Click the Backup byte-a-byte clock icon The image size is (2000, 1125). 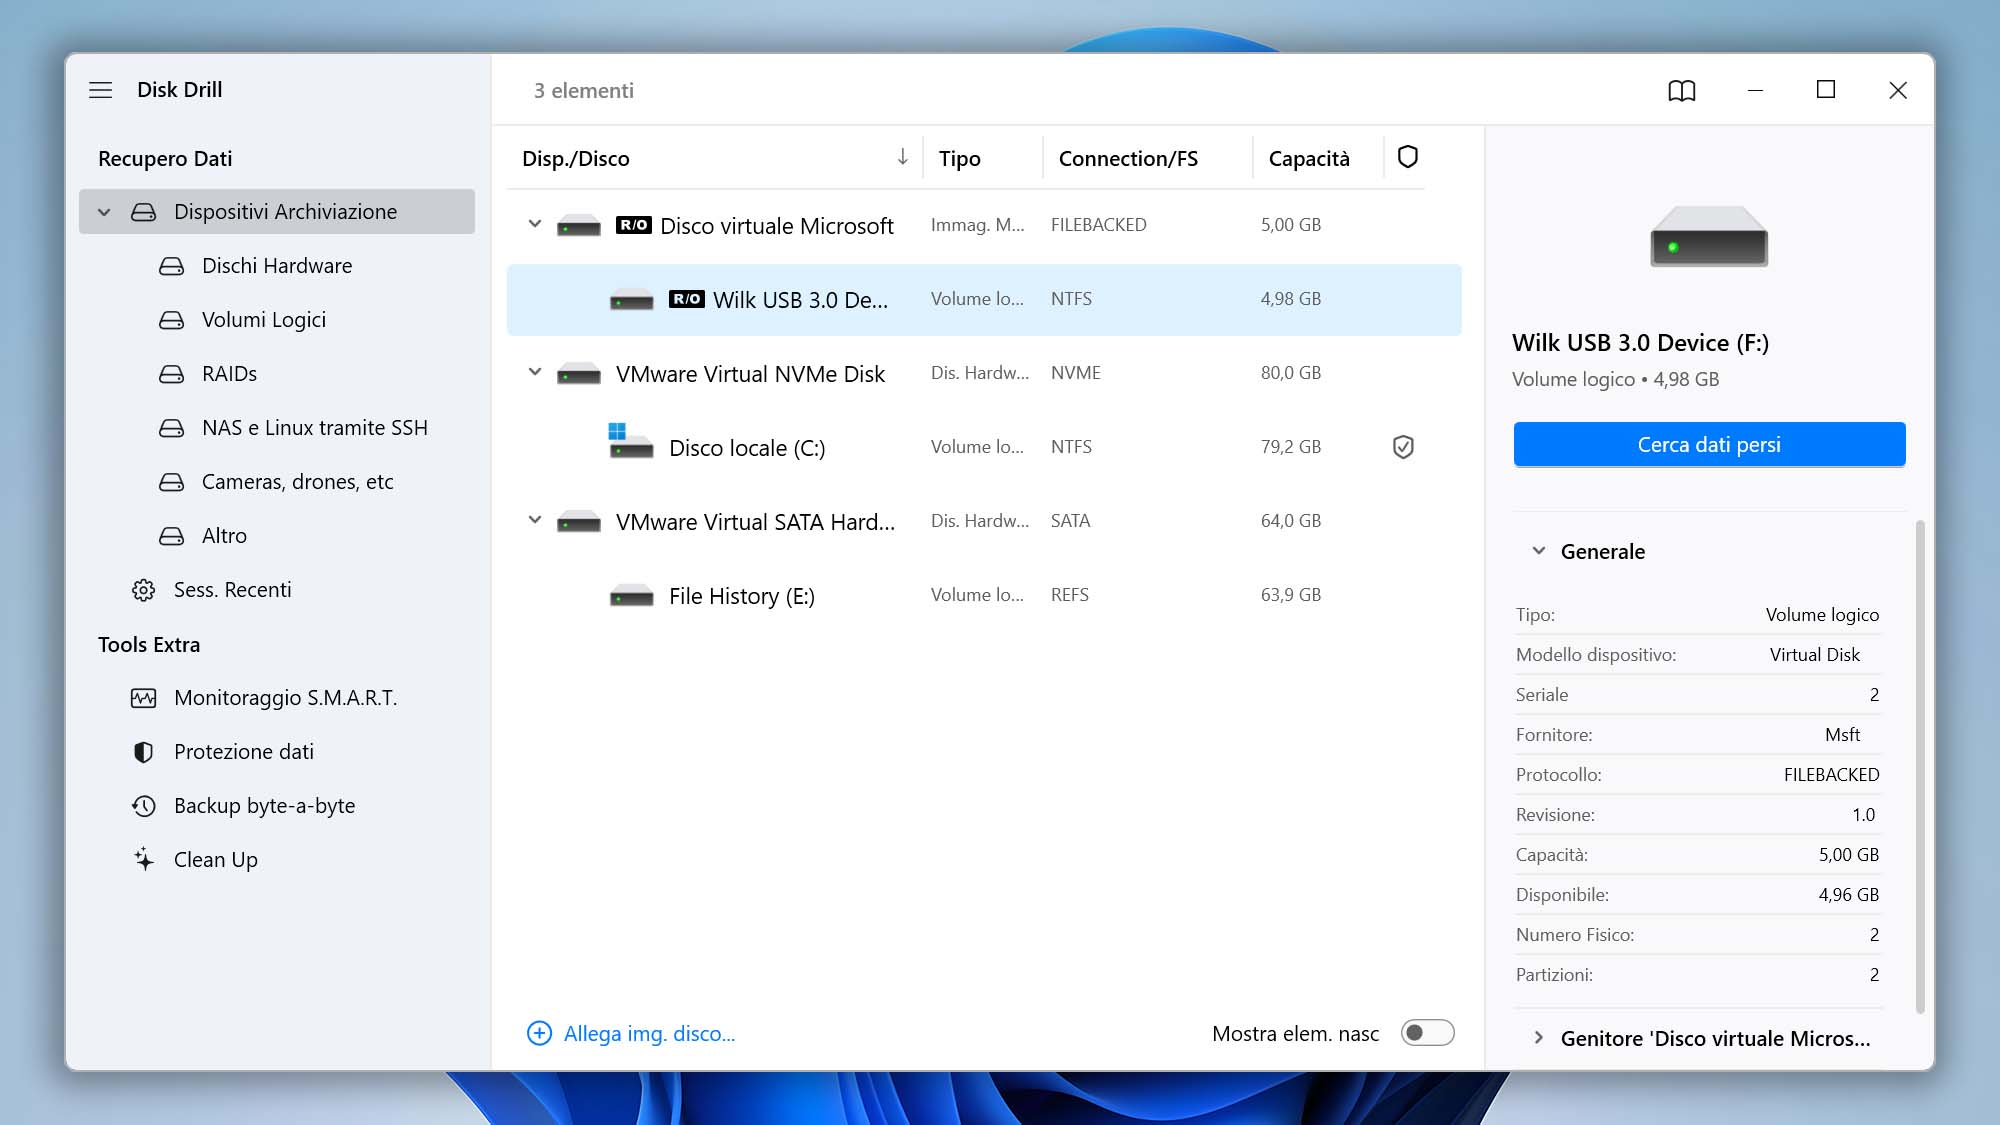pos(143,805)
